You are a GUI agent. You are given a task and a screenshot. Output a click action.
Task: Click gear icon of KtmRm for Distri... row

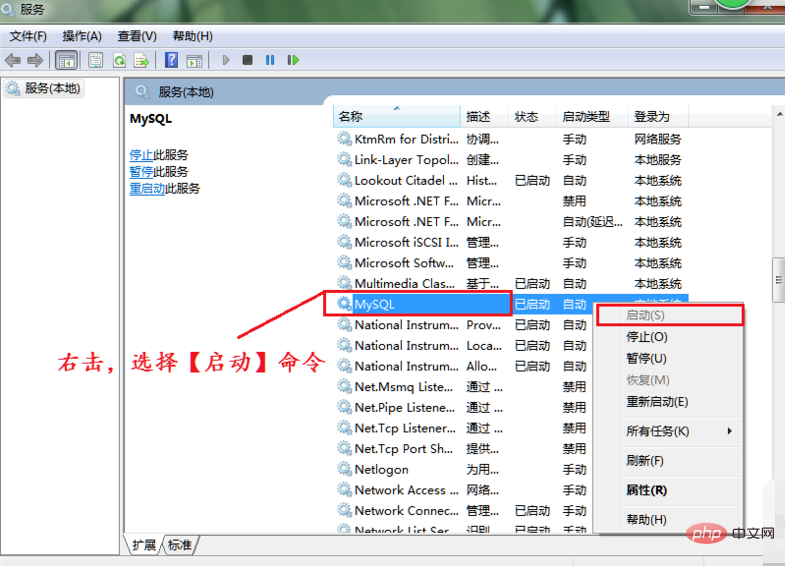344,139
